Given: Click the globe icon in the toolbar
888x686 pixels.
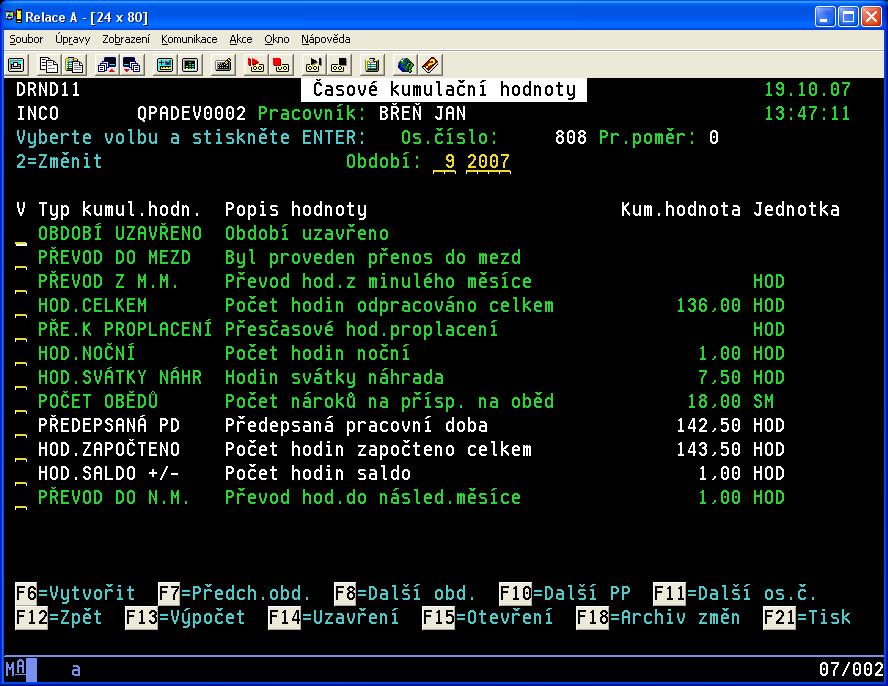Looking at the screenshot, I should point(405,64).
